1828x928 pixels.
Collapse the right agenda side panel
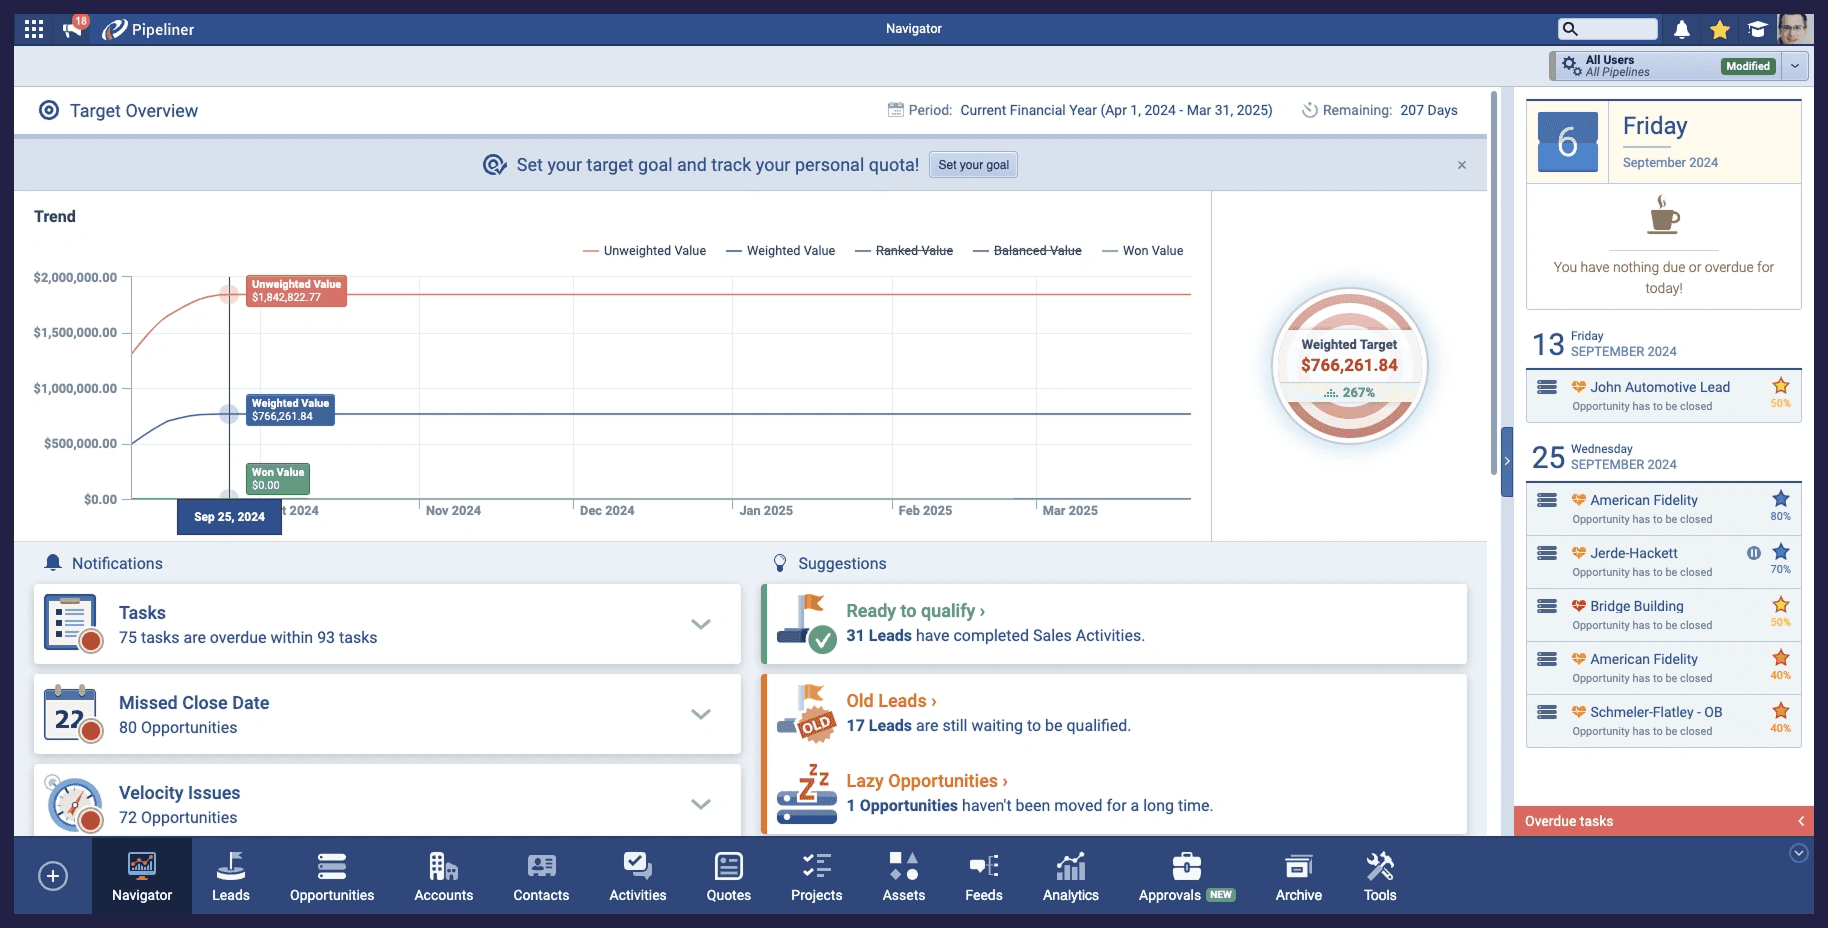1507,462
